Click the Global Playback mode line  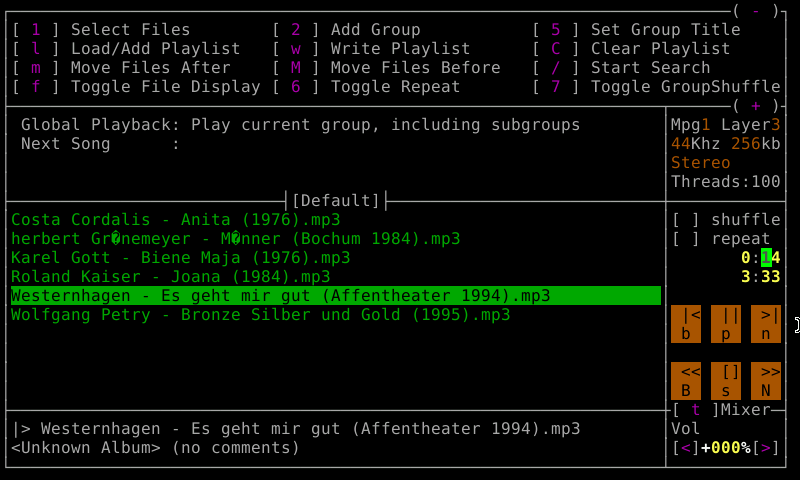(301, 125)
